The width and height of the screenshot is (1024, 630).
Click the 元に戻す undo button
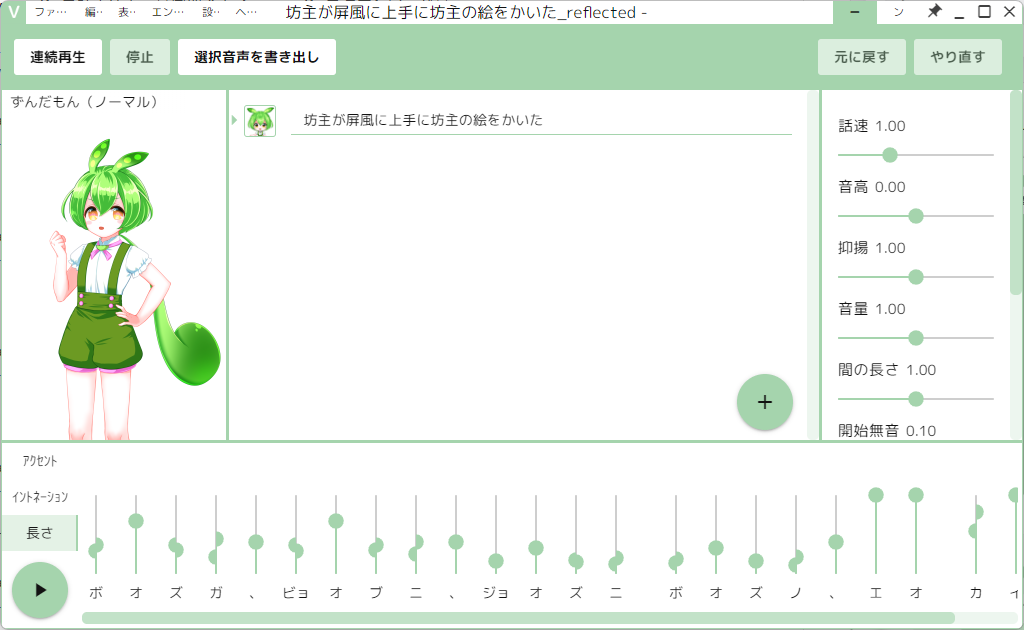click(x=861, y=57)
